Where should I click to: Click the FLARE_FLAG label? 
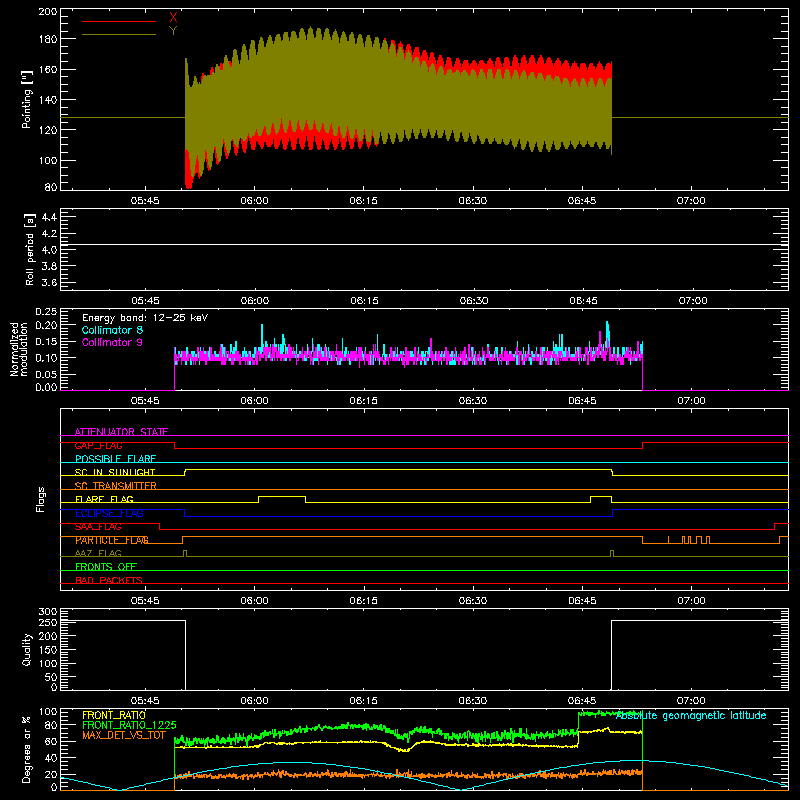coord(104,499)
